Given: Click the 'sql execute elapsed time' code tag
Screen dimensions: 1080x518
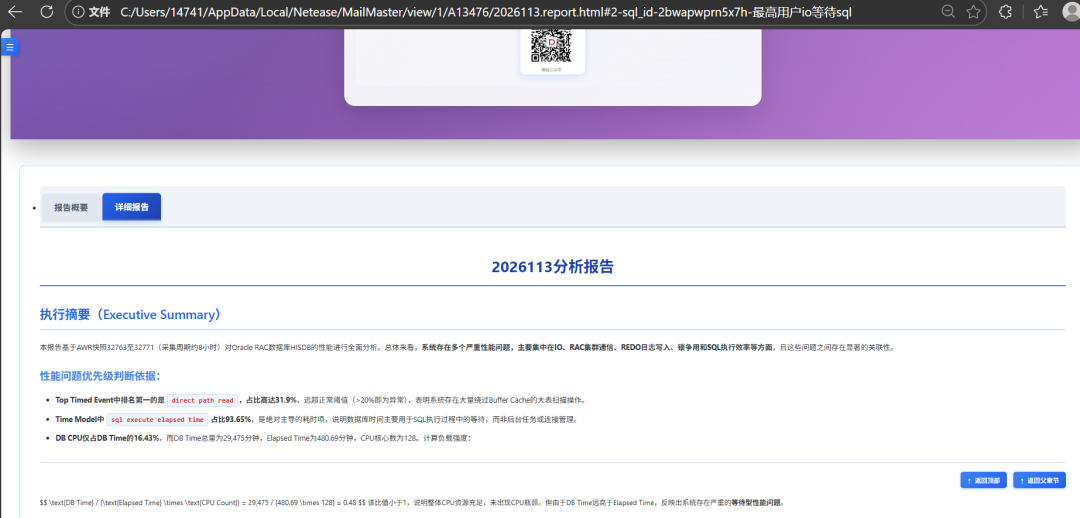Looking at the screenshot, I should (158, 419).
